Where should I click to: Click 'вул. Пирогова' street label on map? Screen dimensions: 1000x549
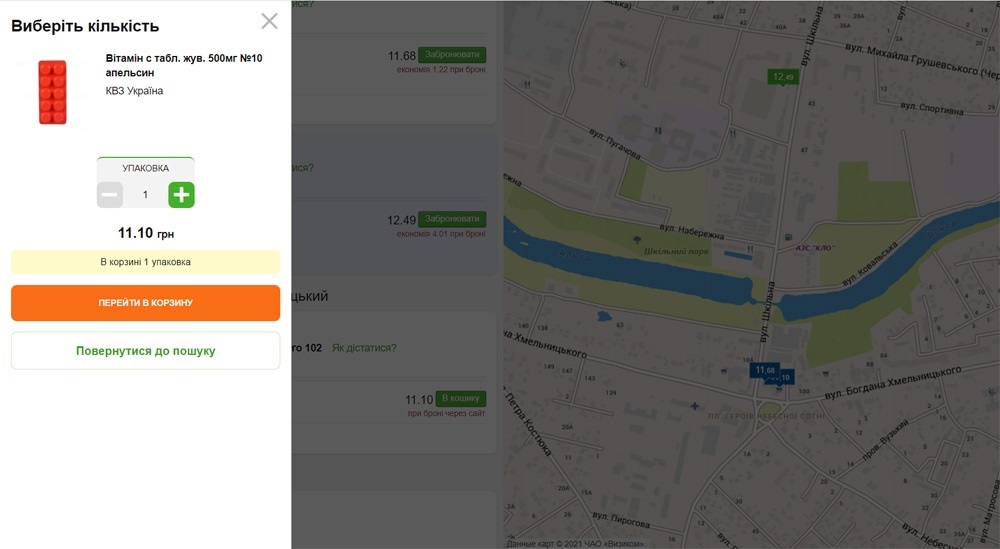[x=621, y=519]
